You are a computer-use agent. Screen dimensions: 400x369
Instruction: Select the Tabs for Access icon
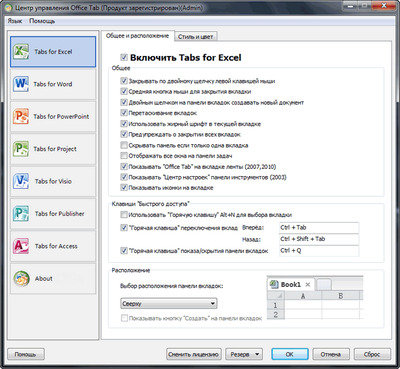tap(21, 246)
